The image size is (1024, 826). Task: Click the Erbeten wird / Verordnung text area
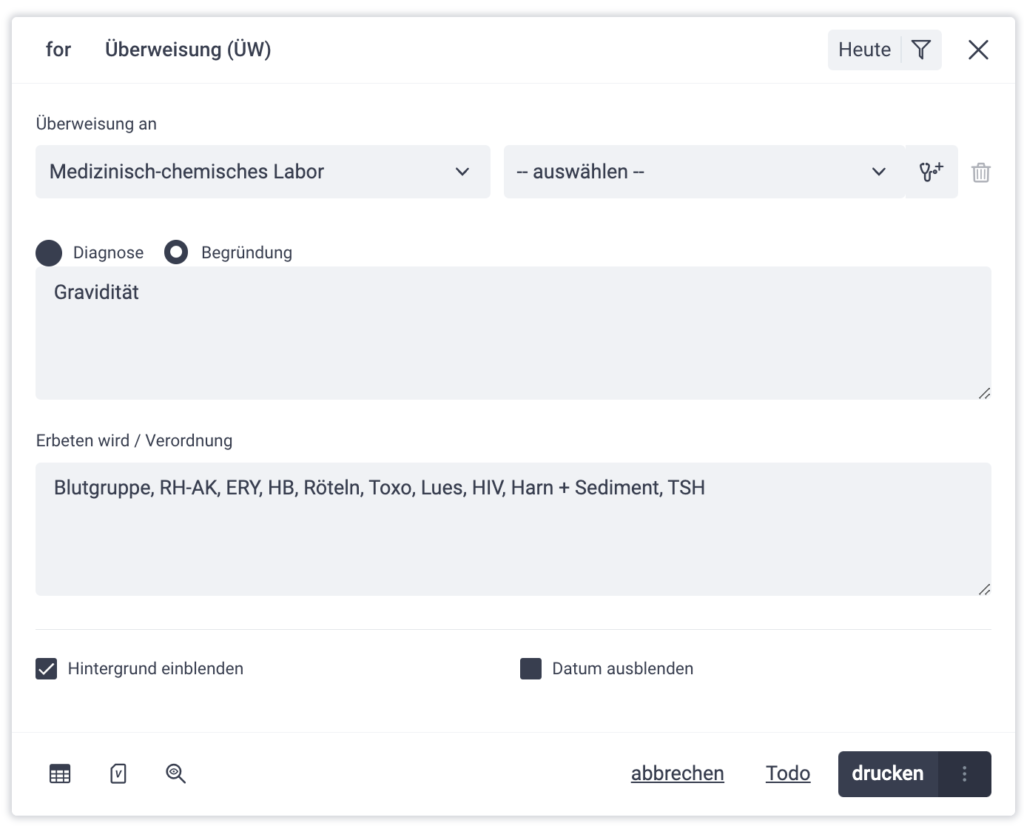(x=513, y=529)
